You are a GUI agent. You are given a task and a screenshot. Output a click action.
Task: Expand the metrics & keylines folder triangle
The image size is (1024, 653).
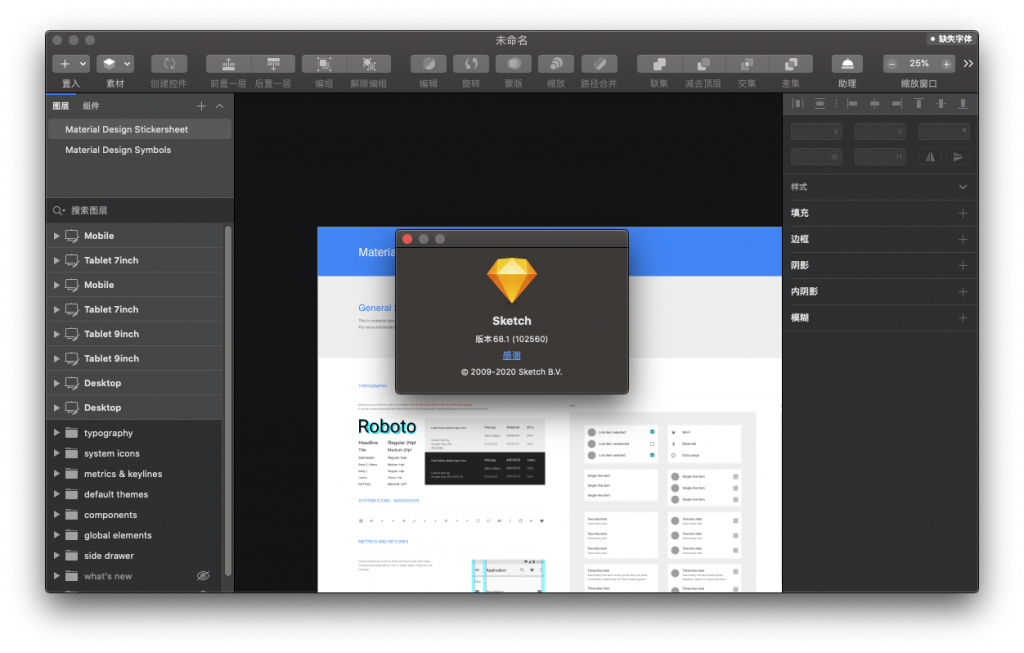pos(57,473)
